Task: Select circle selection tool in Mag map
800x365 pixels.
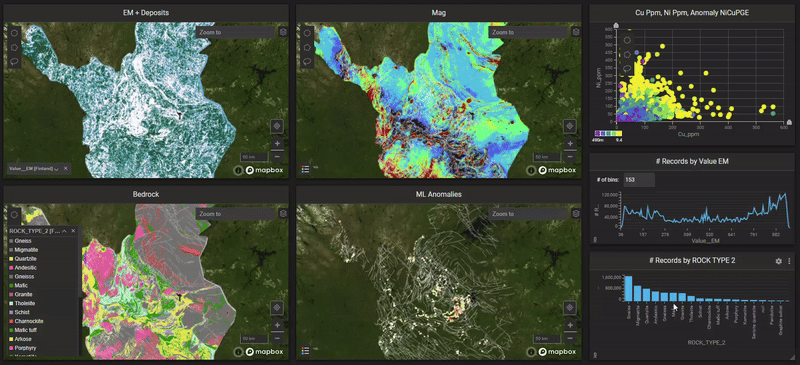Action: pyautogui.click(x=307, y=32)
